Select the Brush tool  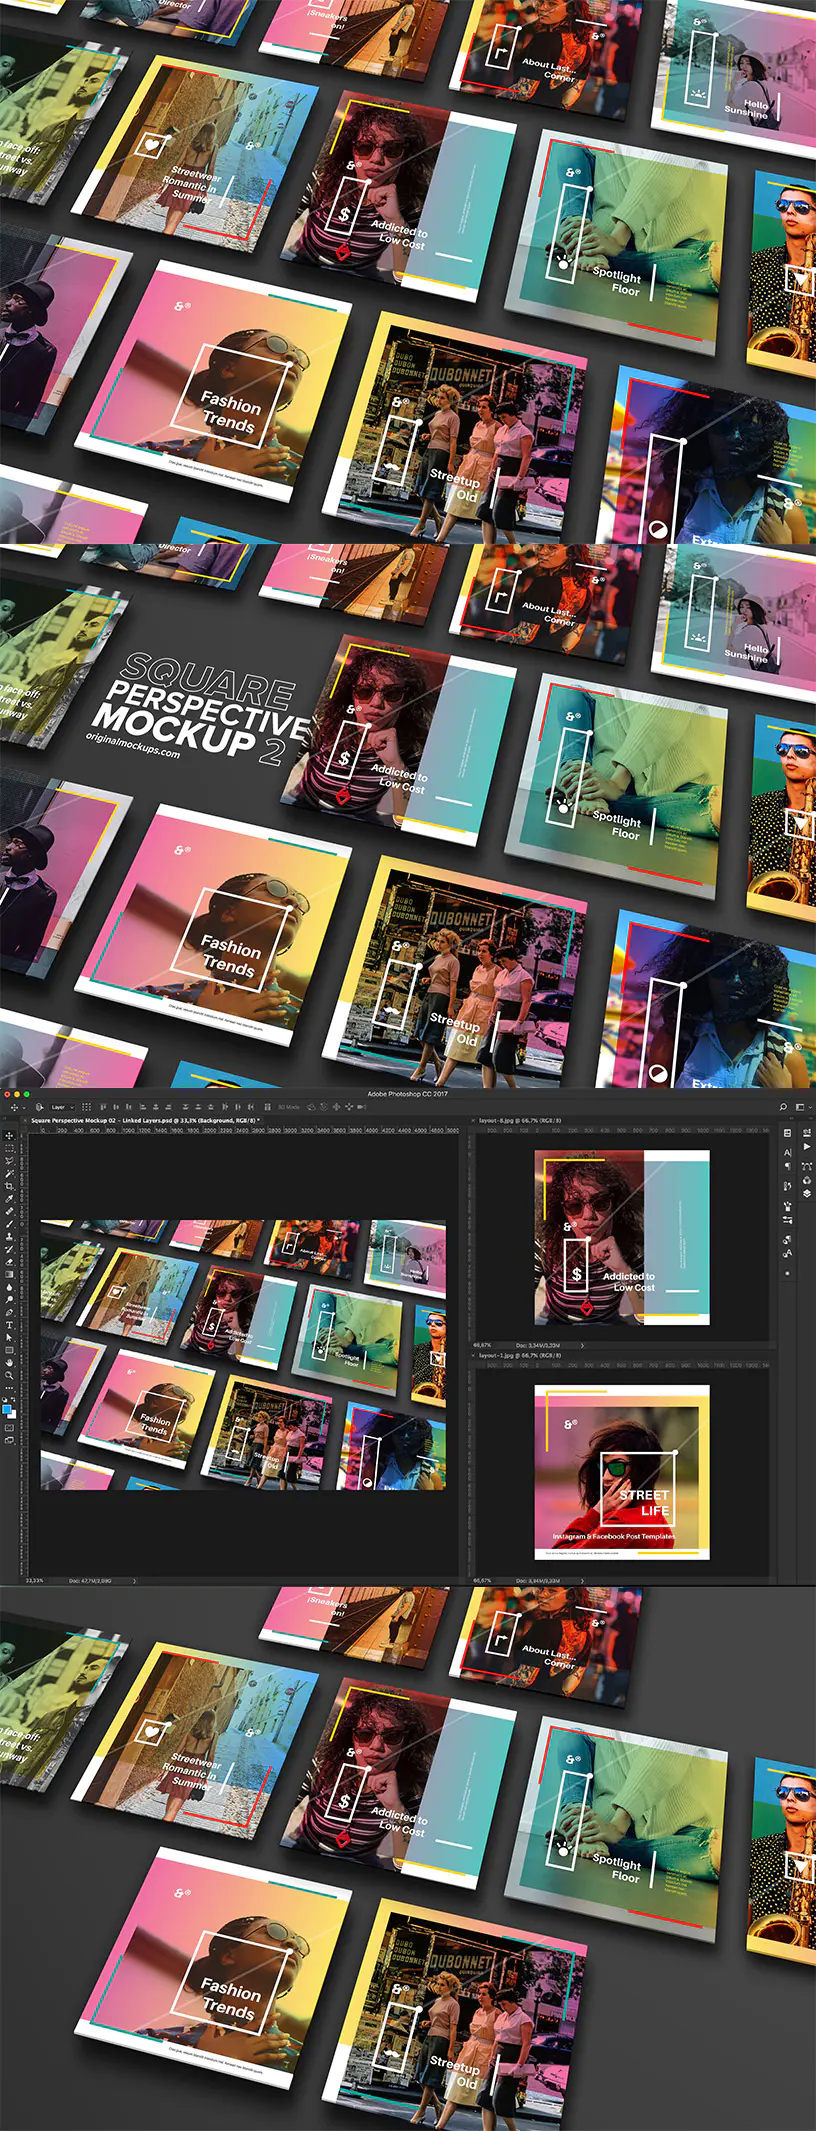point(9,1223)
